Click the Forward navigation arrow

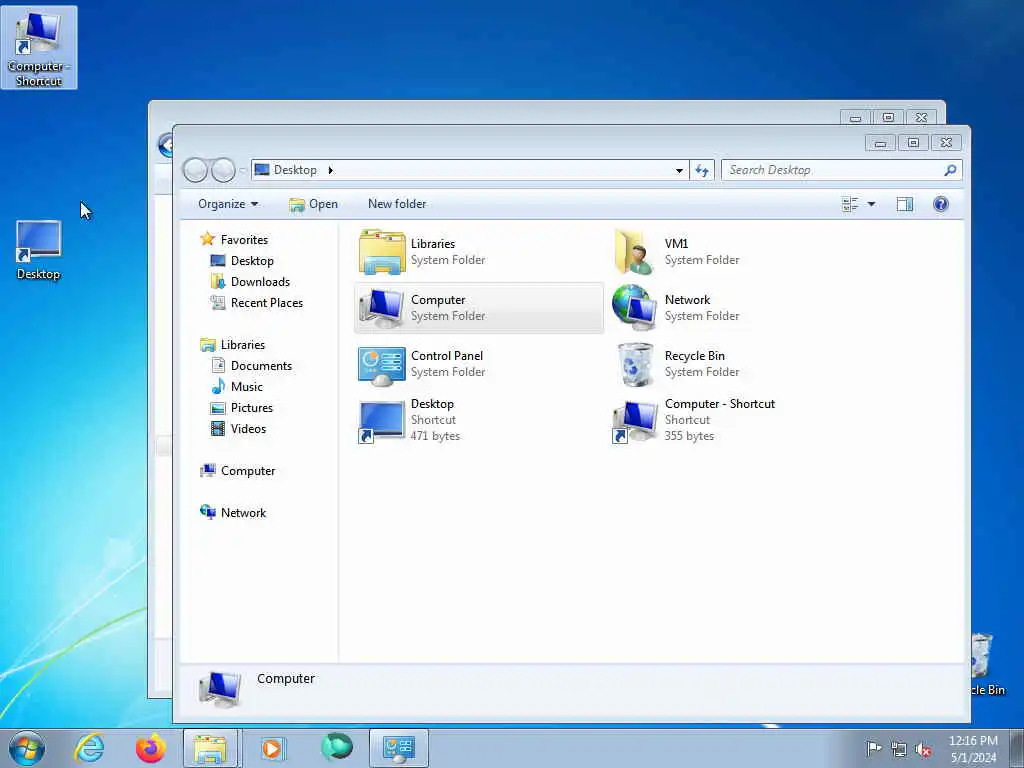click(223, 170)
